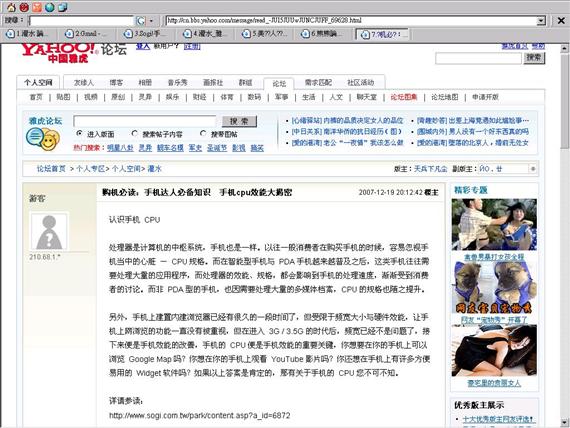The image size is (570, 428).
Task: Click the 注册 register link
Action: point(192,46)
